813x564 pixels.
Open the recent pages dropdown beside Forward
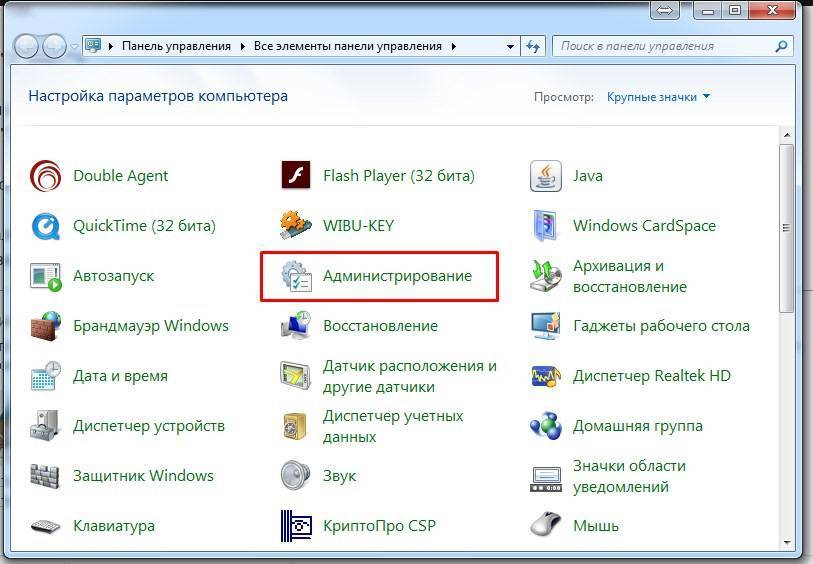[x=74, y=47]
